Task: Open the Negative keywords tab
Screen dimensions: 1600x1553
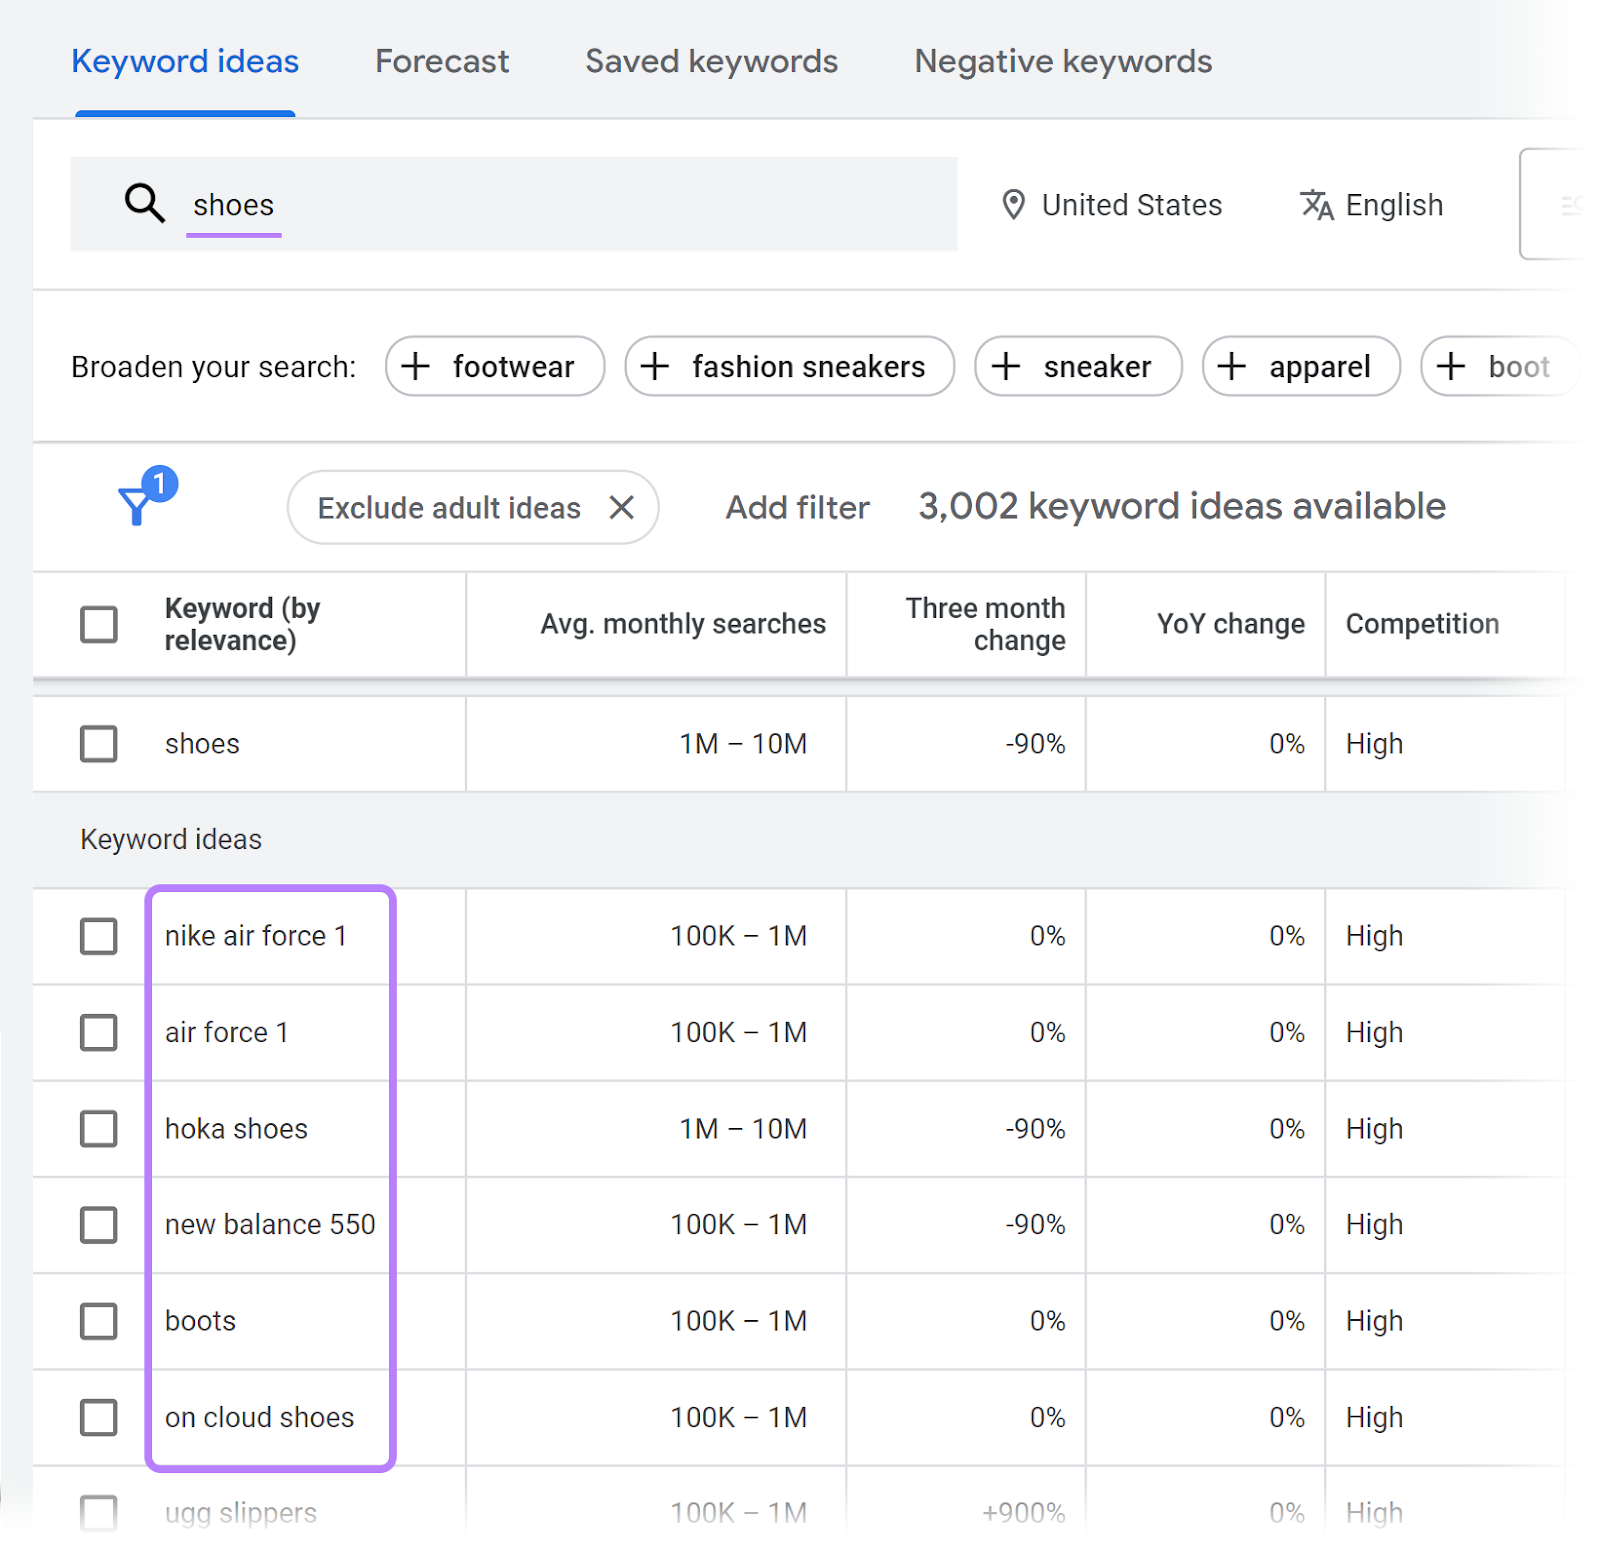Action: tap(1062, 61)
